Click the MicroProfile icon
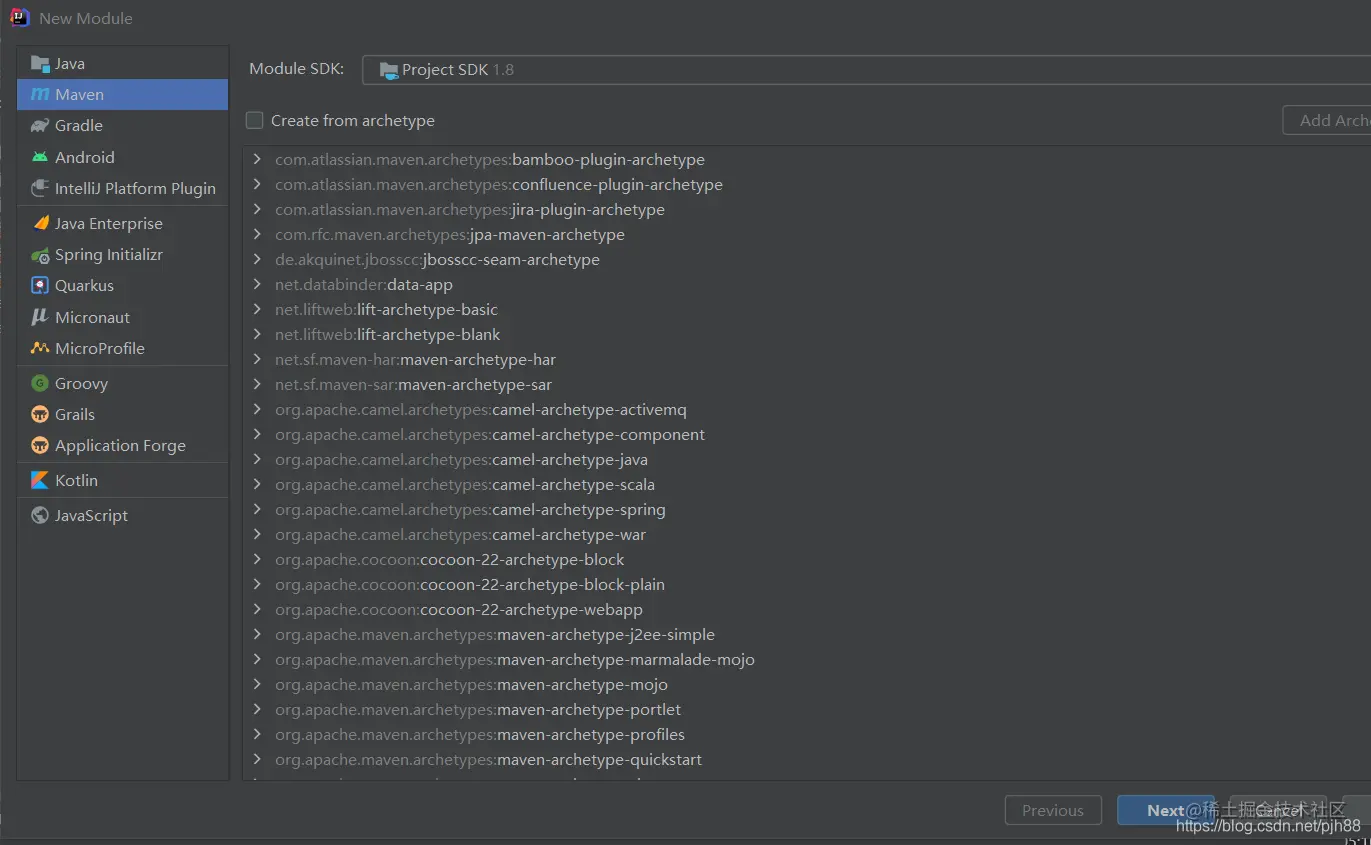 [x=40, y=348]
